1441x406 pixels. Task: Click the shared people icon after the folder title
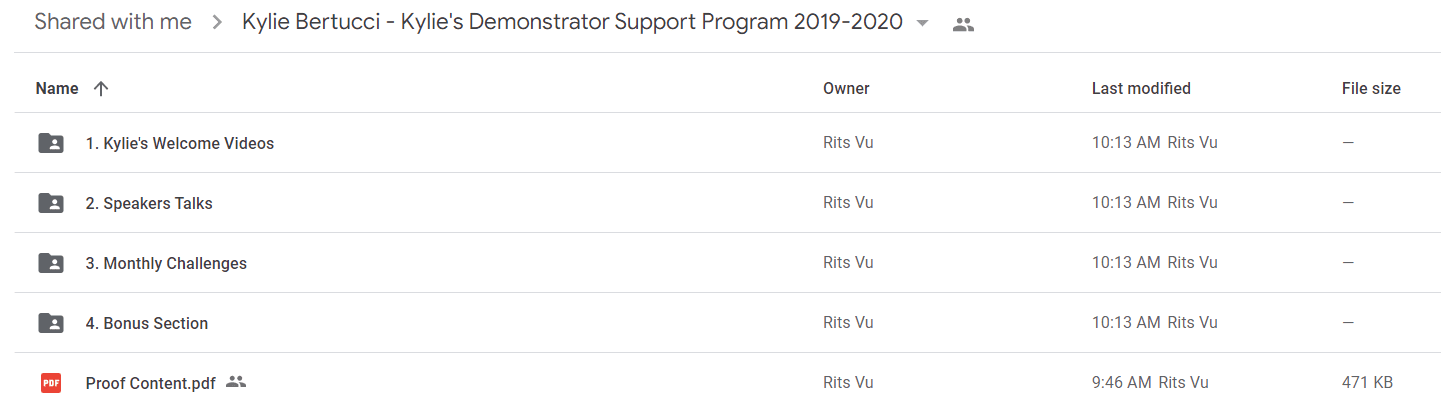pos(963,25)
